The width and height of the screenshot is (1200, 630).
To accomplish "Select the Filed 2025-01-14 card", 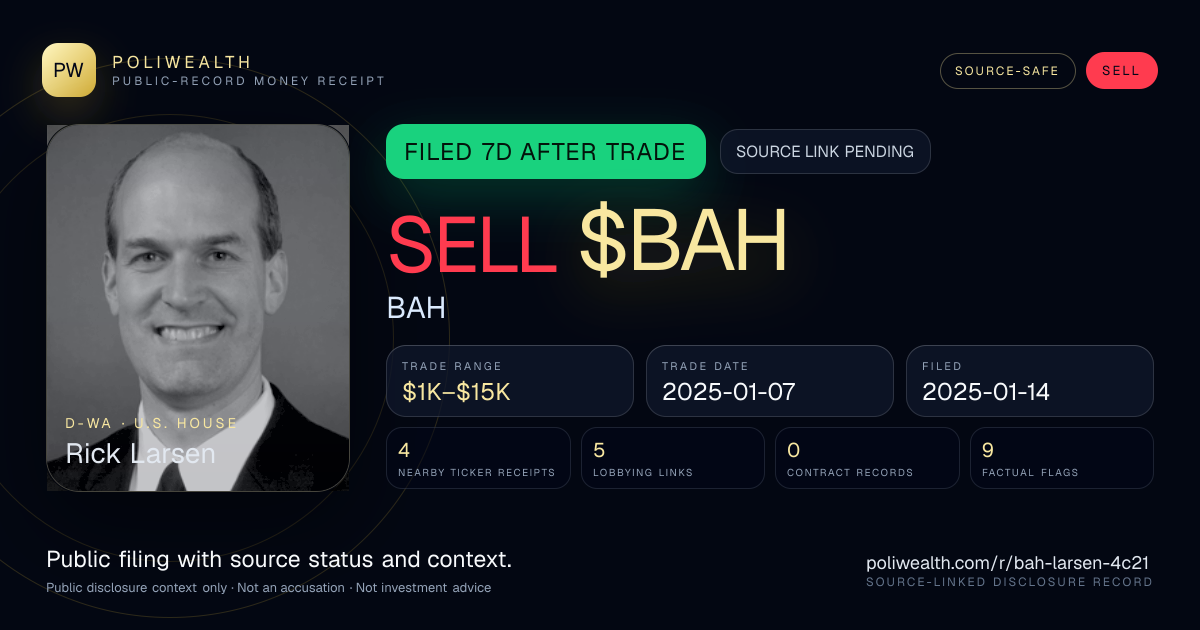I will 1030,381.
